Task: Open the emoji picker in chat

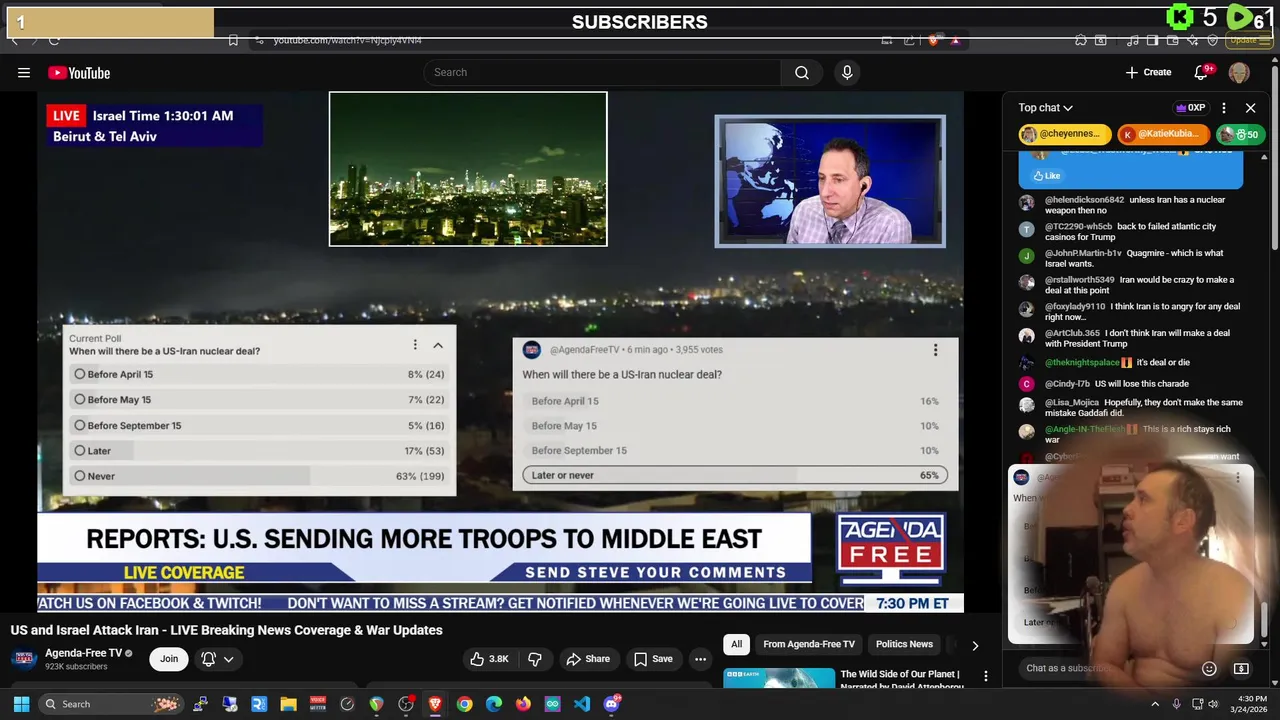Action: 1209,668
